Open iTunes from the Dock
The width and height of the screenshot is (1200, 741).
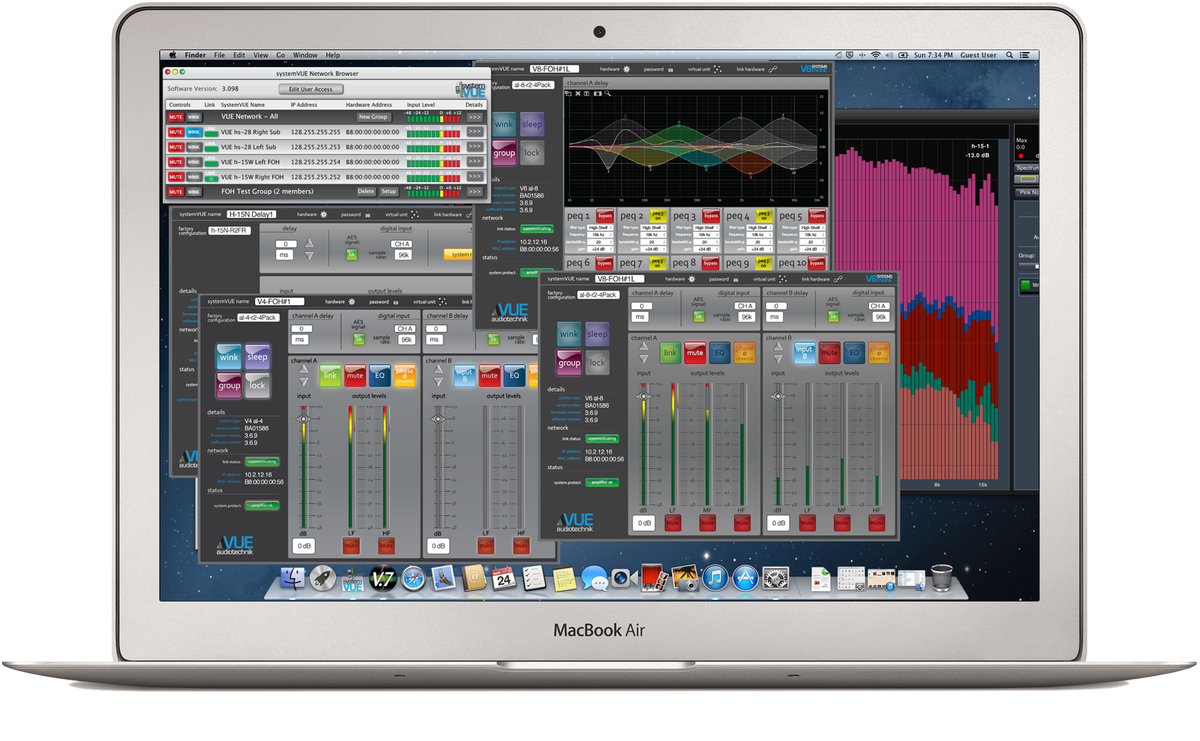tap(714, 577)
